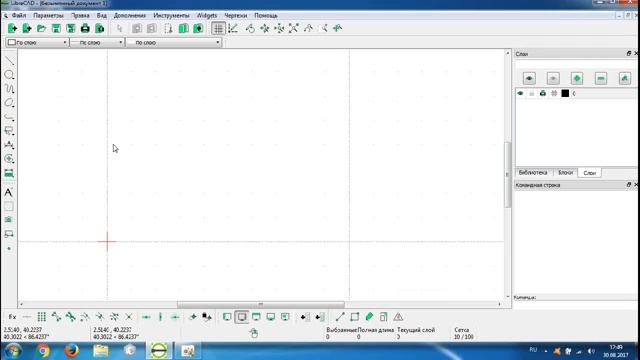Click the Zoom Out icon
The width and height of the screenshot is (640, 360).
tap(280, 28)
